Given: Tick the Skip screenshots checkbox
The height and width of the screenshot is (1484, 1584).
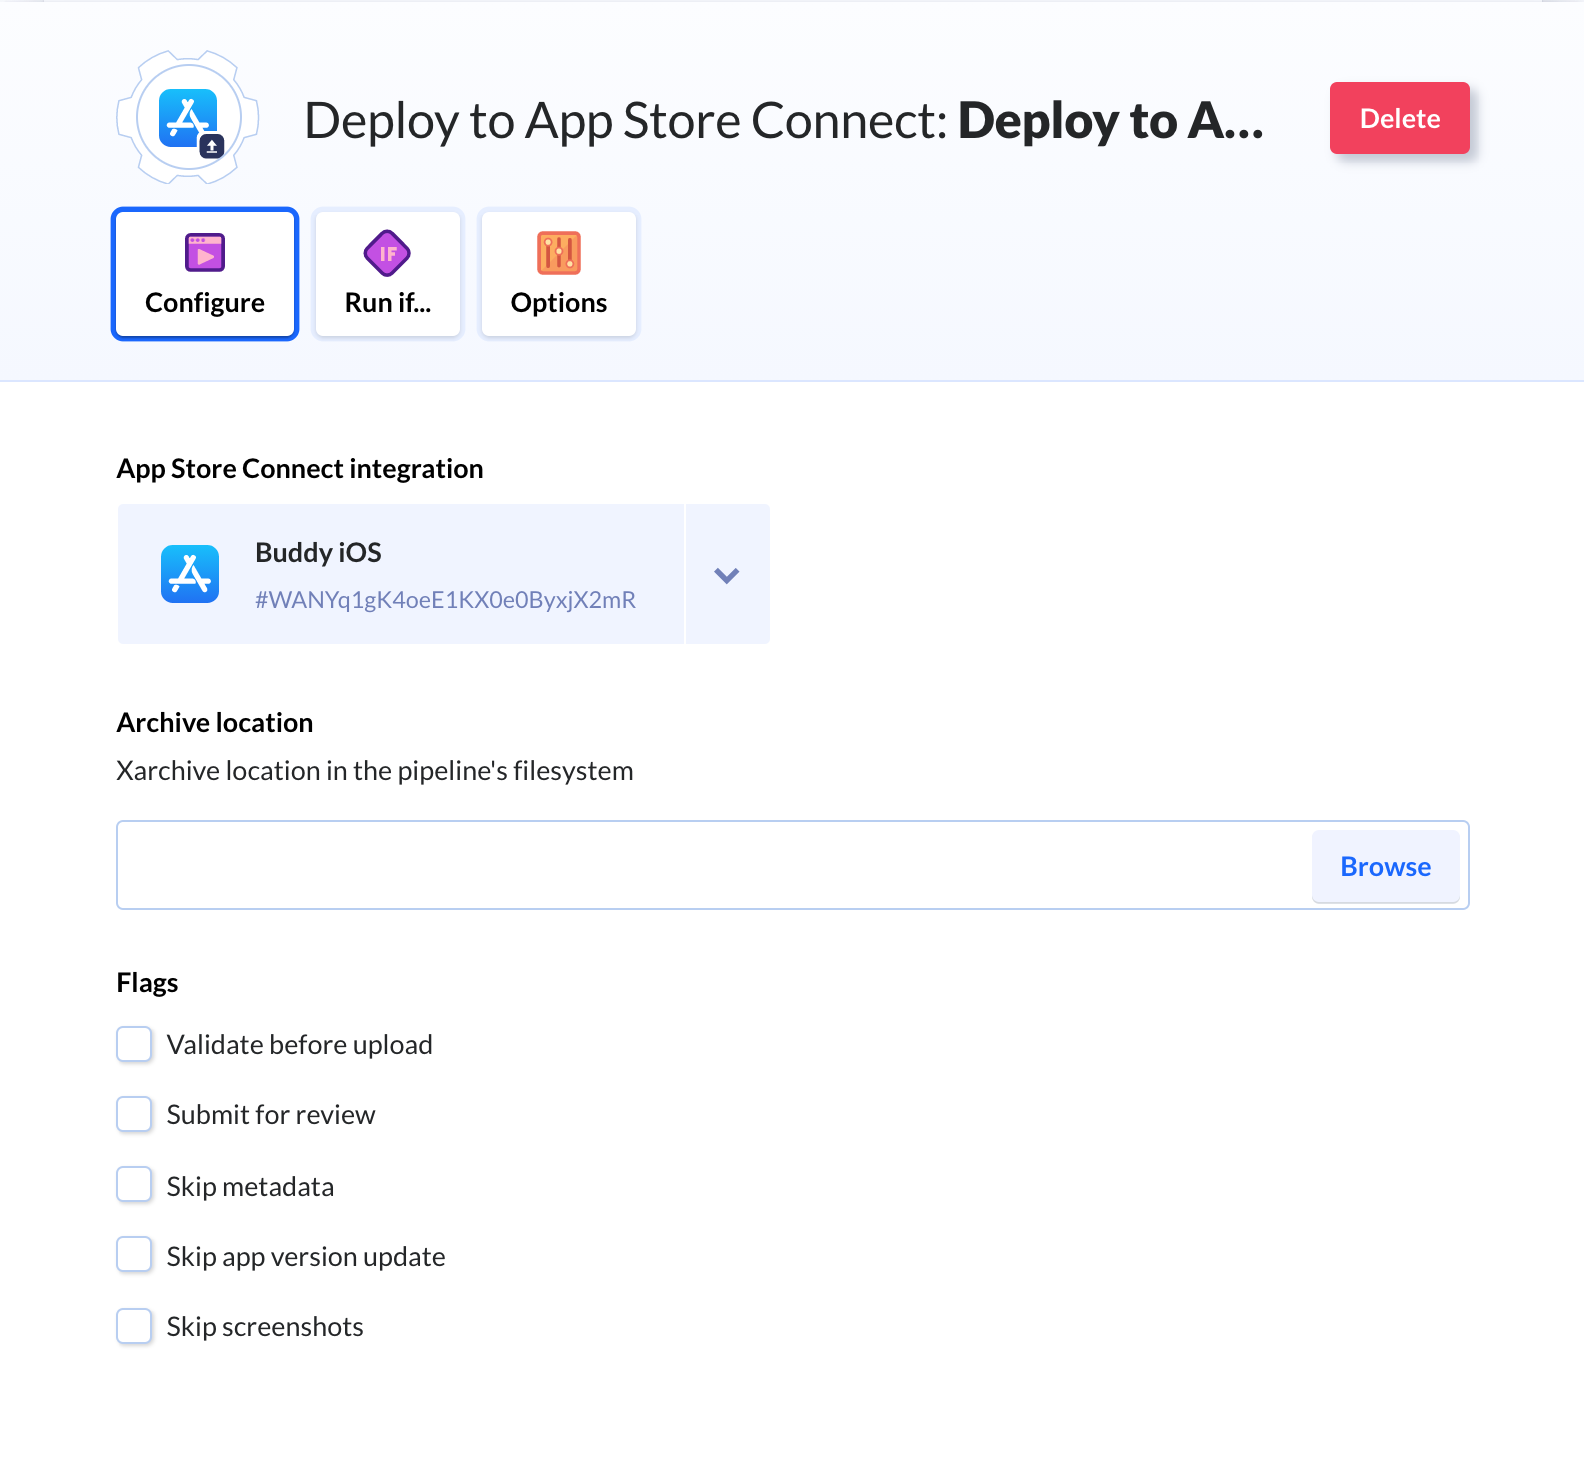Looking at the screenshot, I should (134, 1326).
